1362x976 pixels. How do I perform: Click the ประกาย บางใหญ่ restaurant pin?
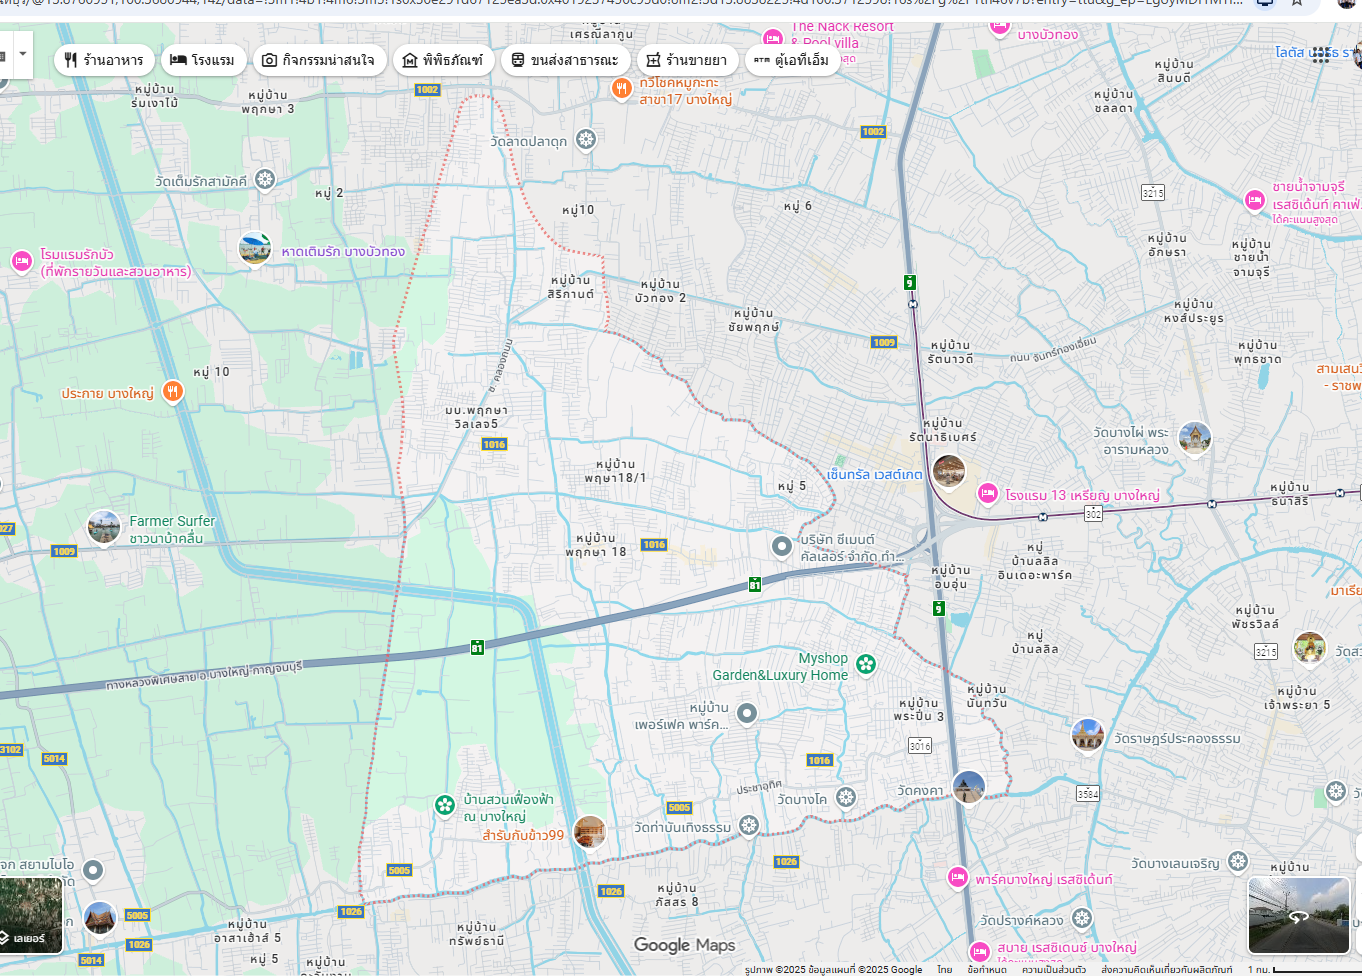[173, 392]
